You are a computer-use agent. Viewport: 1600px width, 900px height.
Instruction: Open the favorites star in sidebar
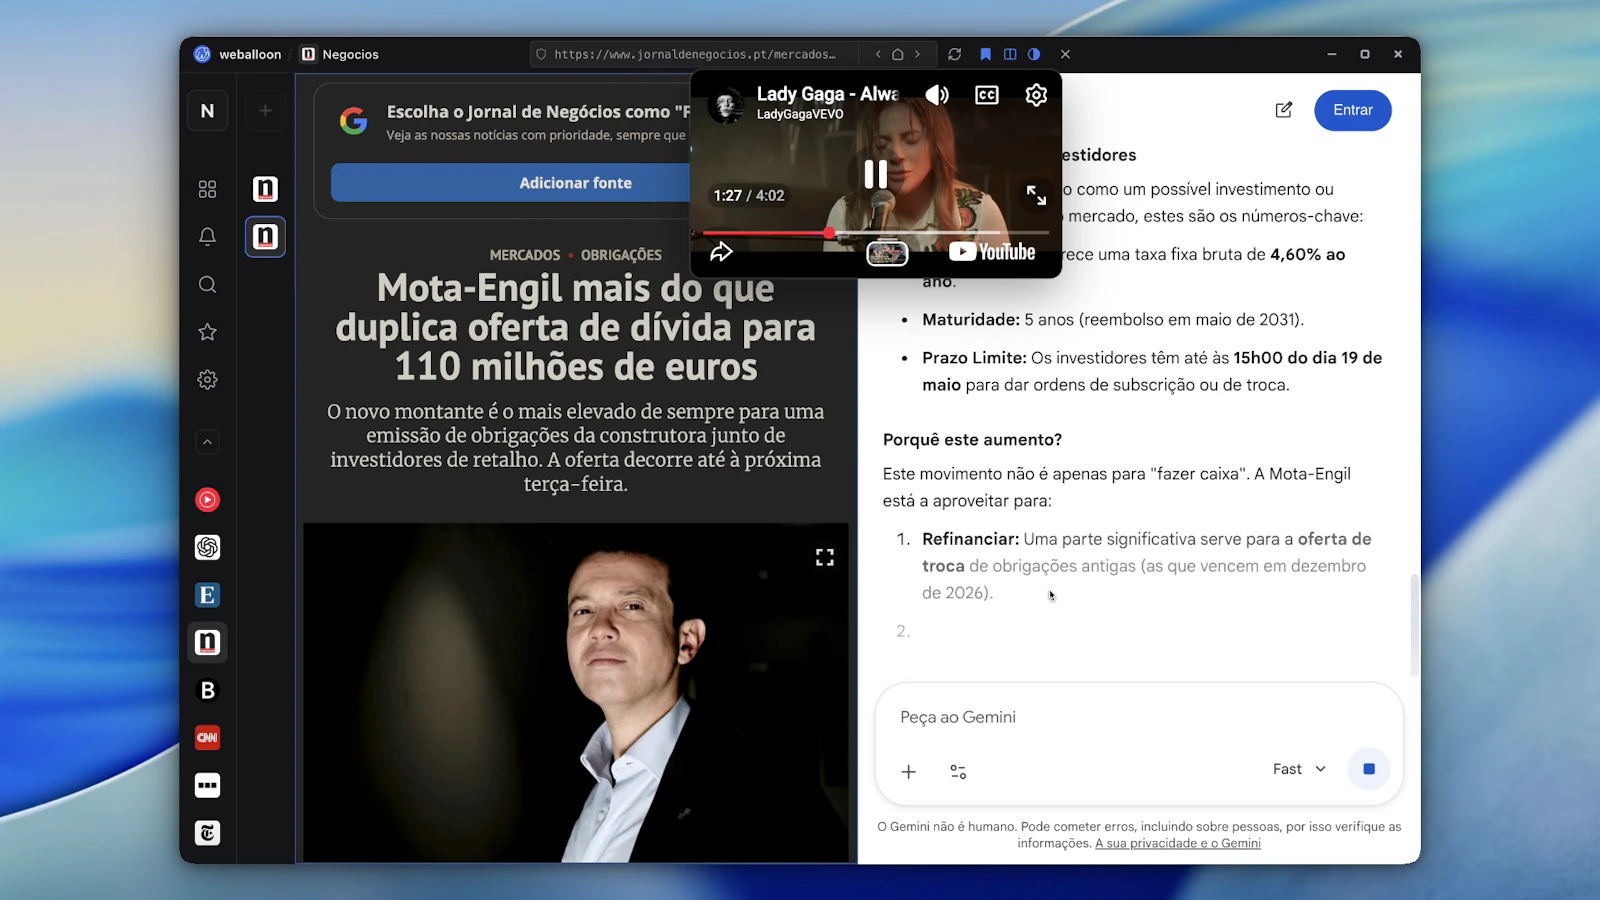click(207, 332)
